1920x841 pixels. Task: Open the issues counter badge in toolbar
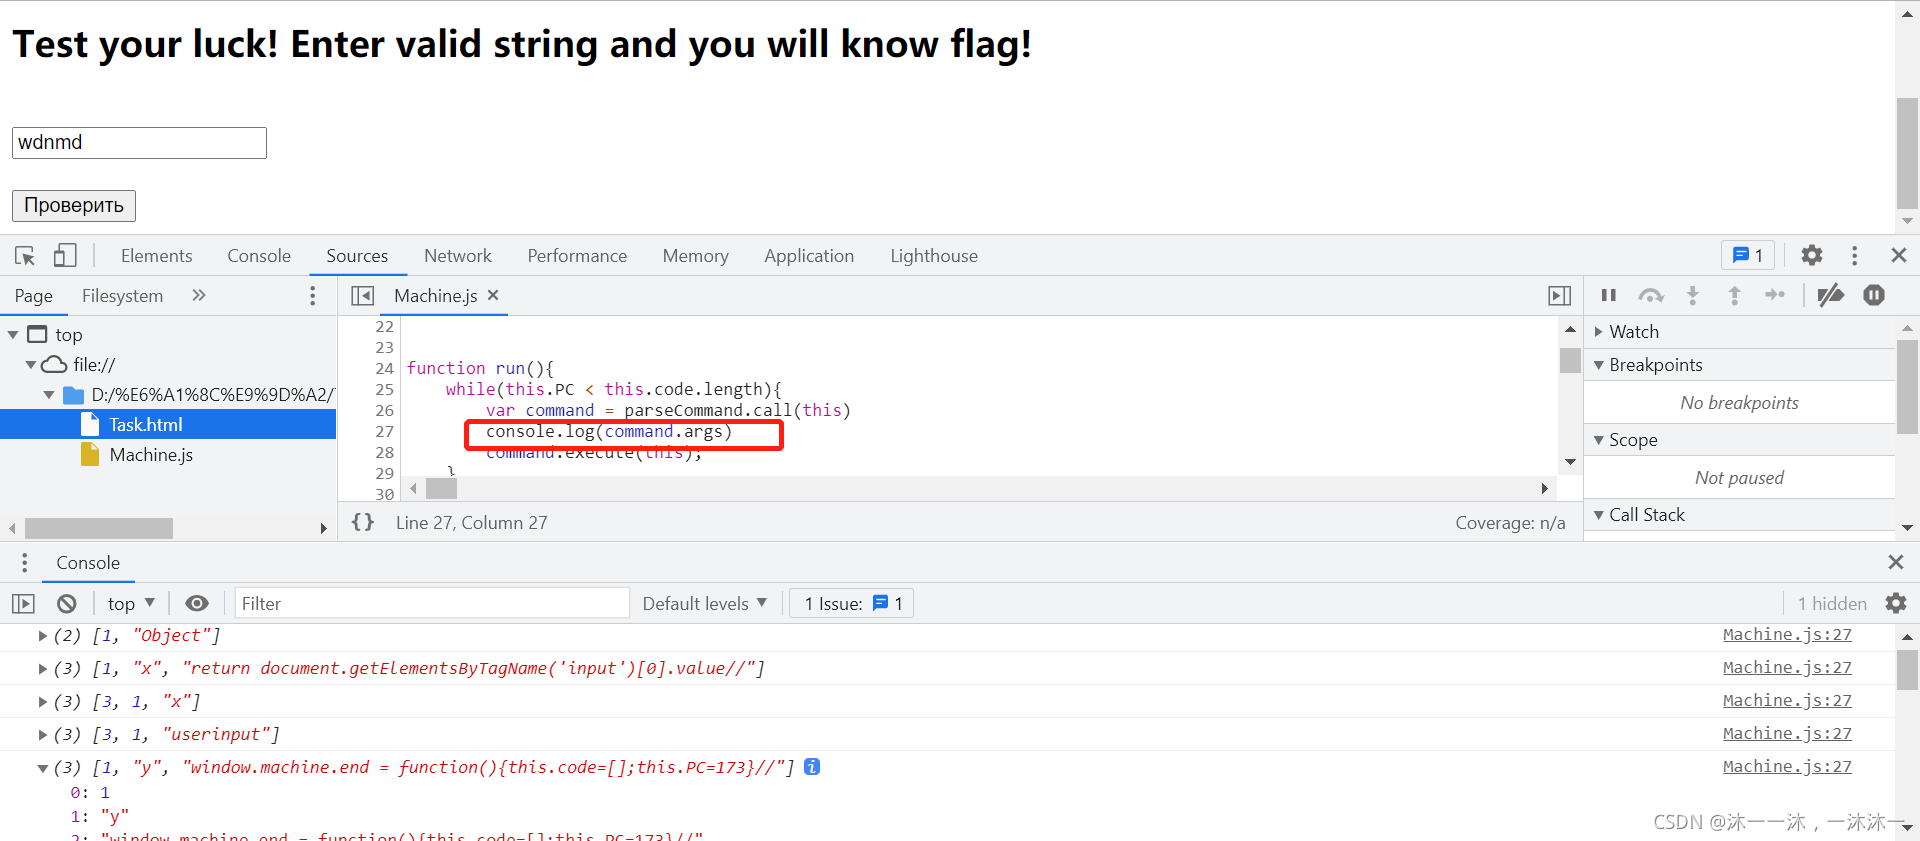pos(1747,255)
